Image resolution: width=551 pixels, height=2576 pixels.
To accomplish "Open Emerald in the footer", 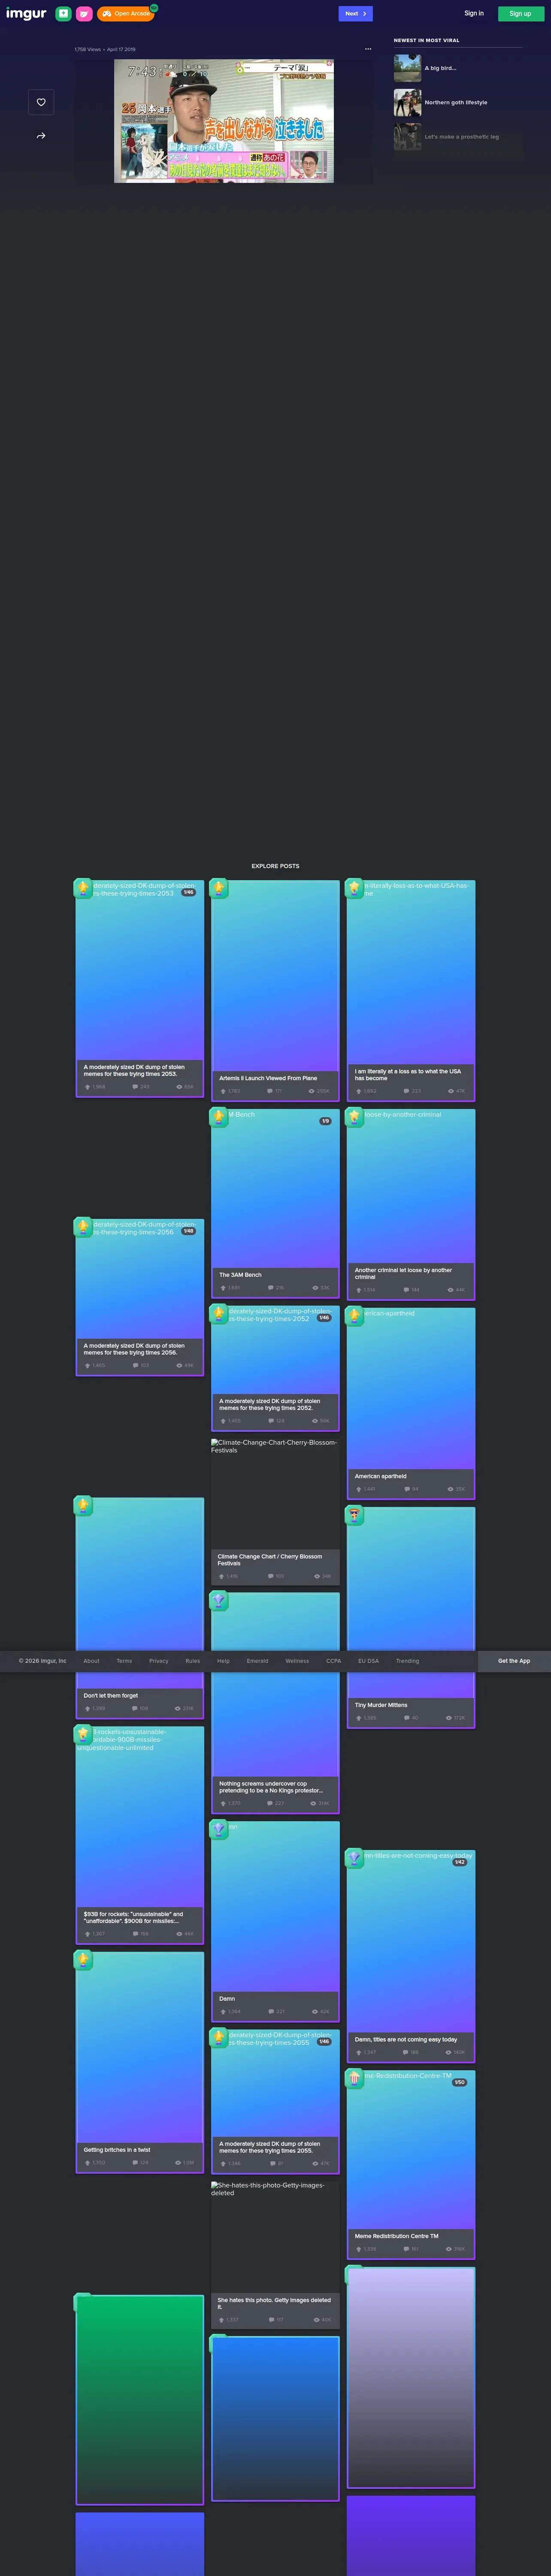I will click(x=257, y=1661).
